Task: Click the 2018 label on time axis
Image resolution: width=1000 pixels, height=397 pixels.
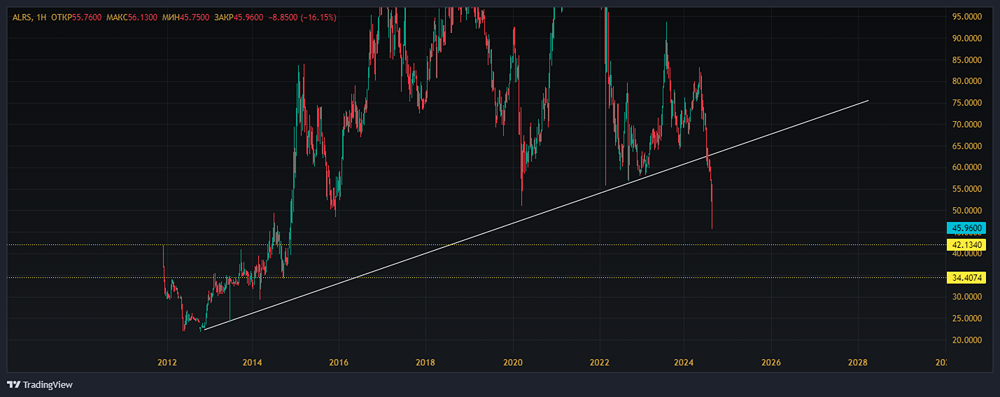Action: [x=425, y=363]
